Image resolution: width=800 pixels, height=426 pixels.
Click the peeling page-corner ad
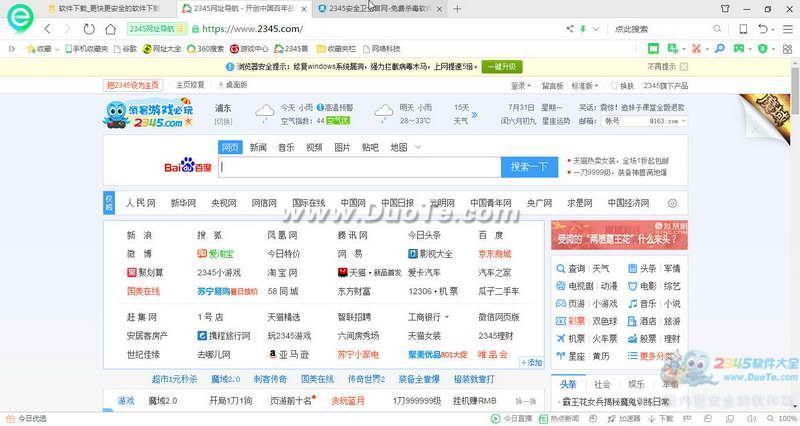[x=765, y=118]
